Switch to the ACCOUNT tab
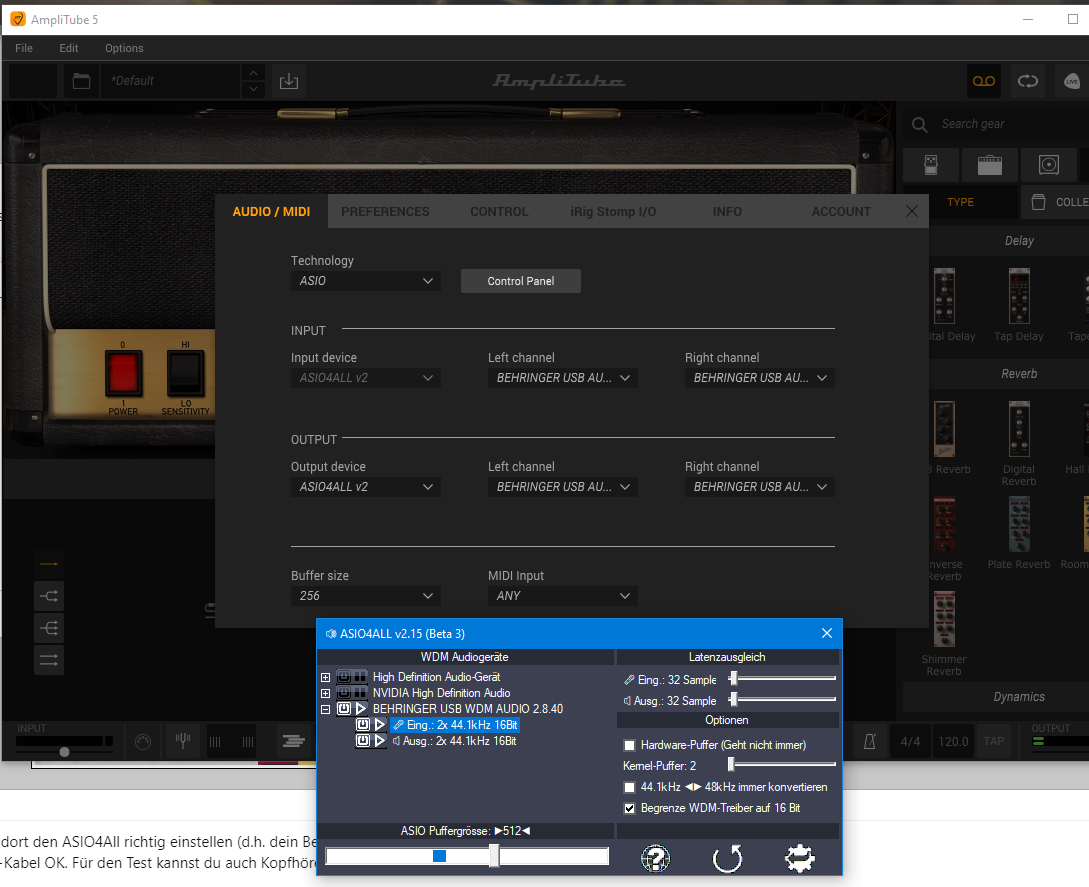Screen dimensions: 1089x887 click(x=841, y=212)
